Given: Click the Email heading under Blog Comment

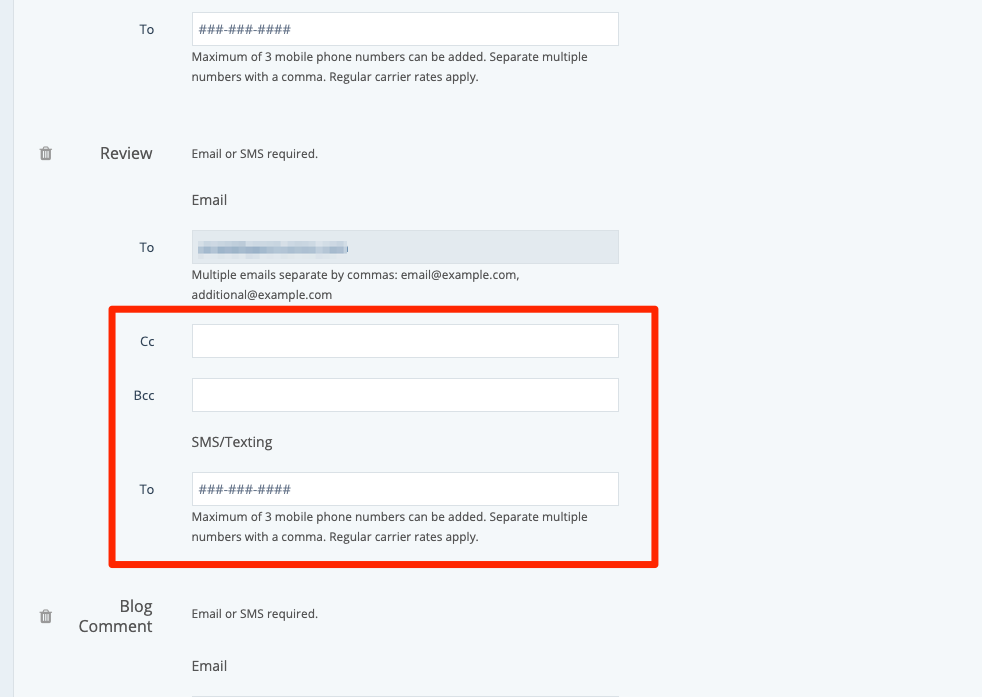Looking at the screenshot, I should [209, 666].
